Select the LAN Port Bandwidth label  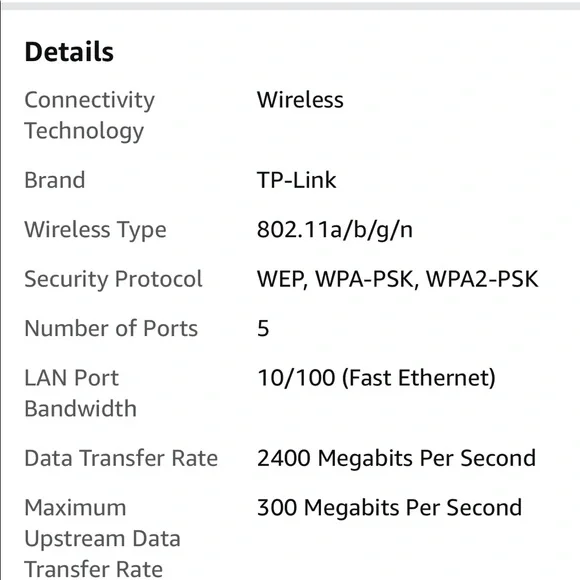coord(81,393)
